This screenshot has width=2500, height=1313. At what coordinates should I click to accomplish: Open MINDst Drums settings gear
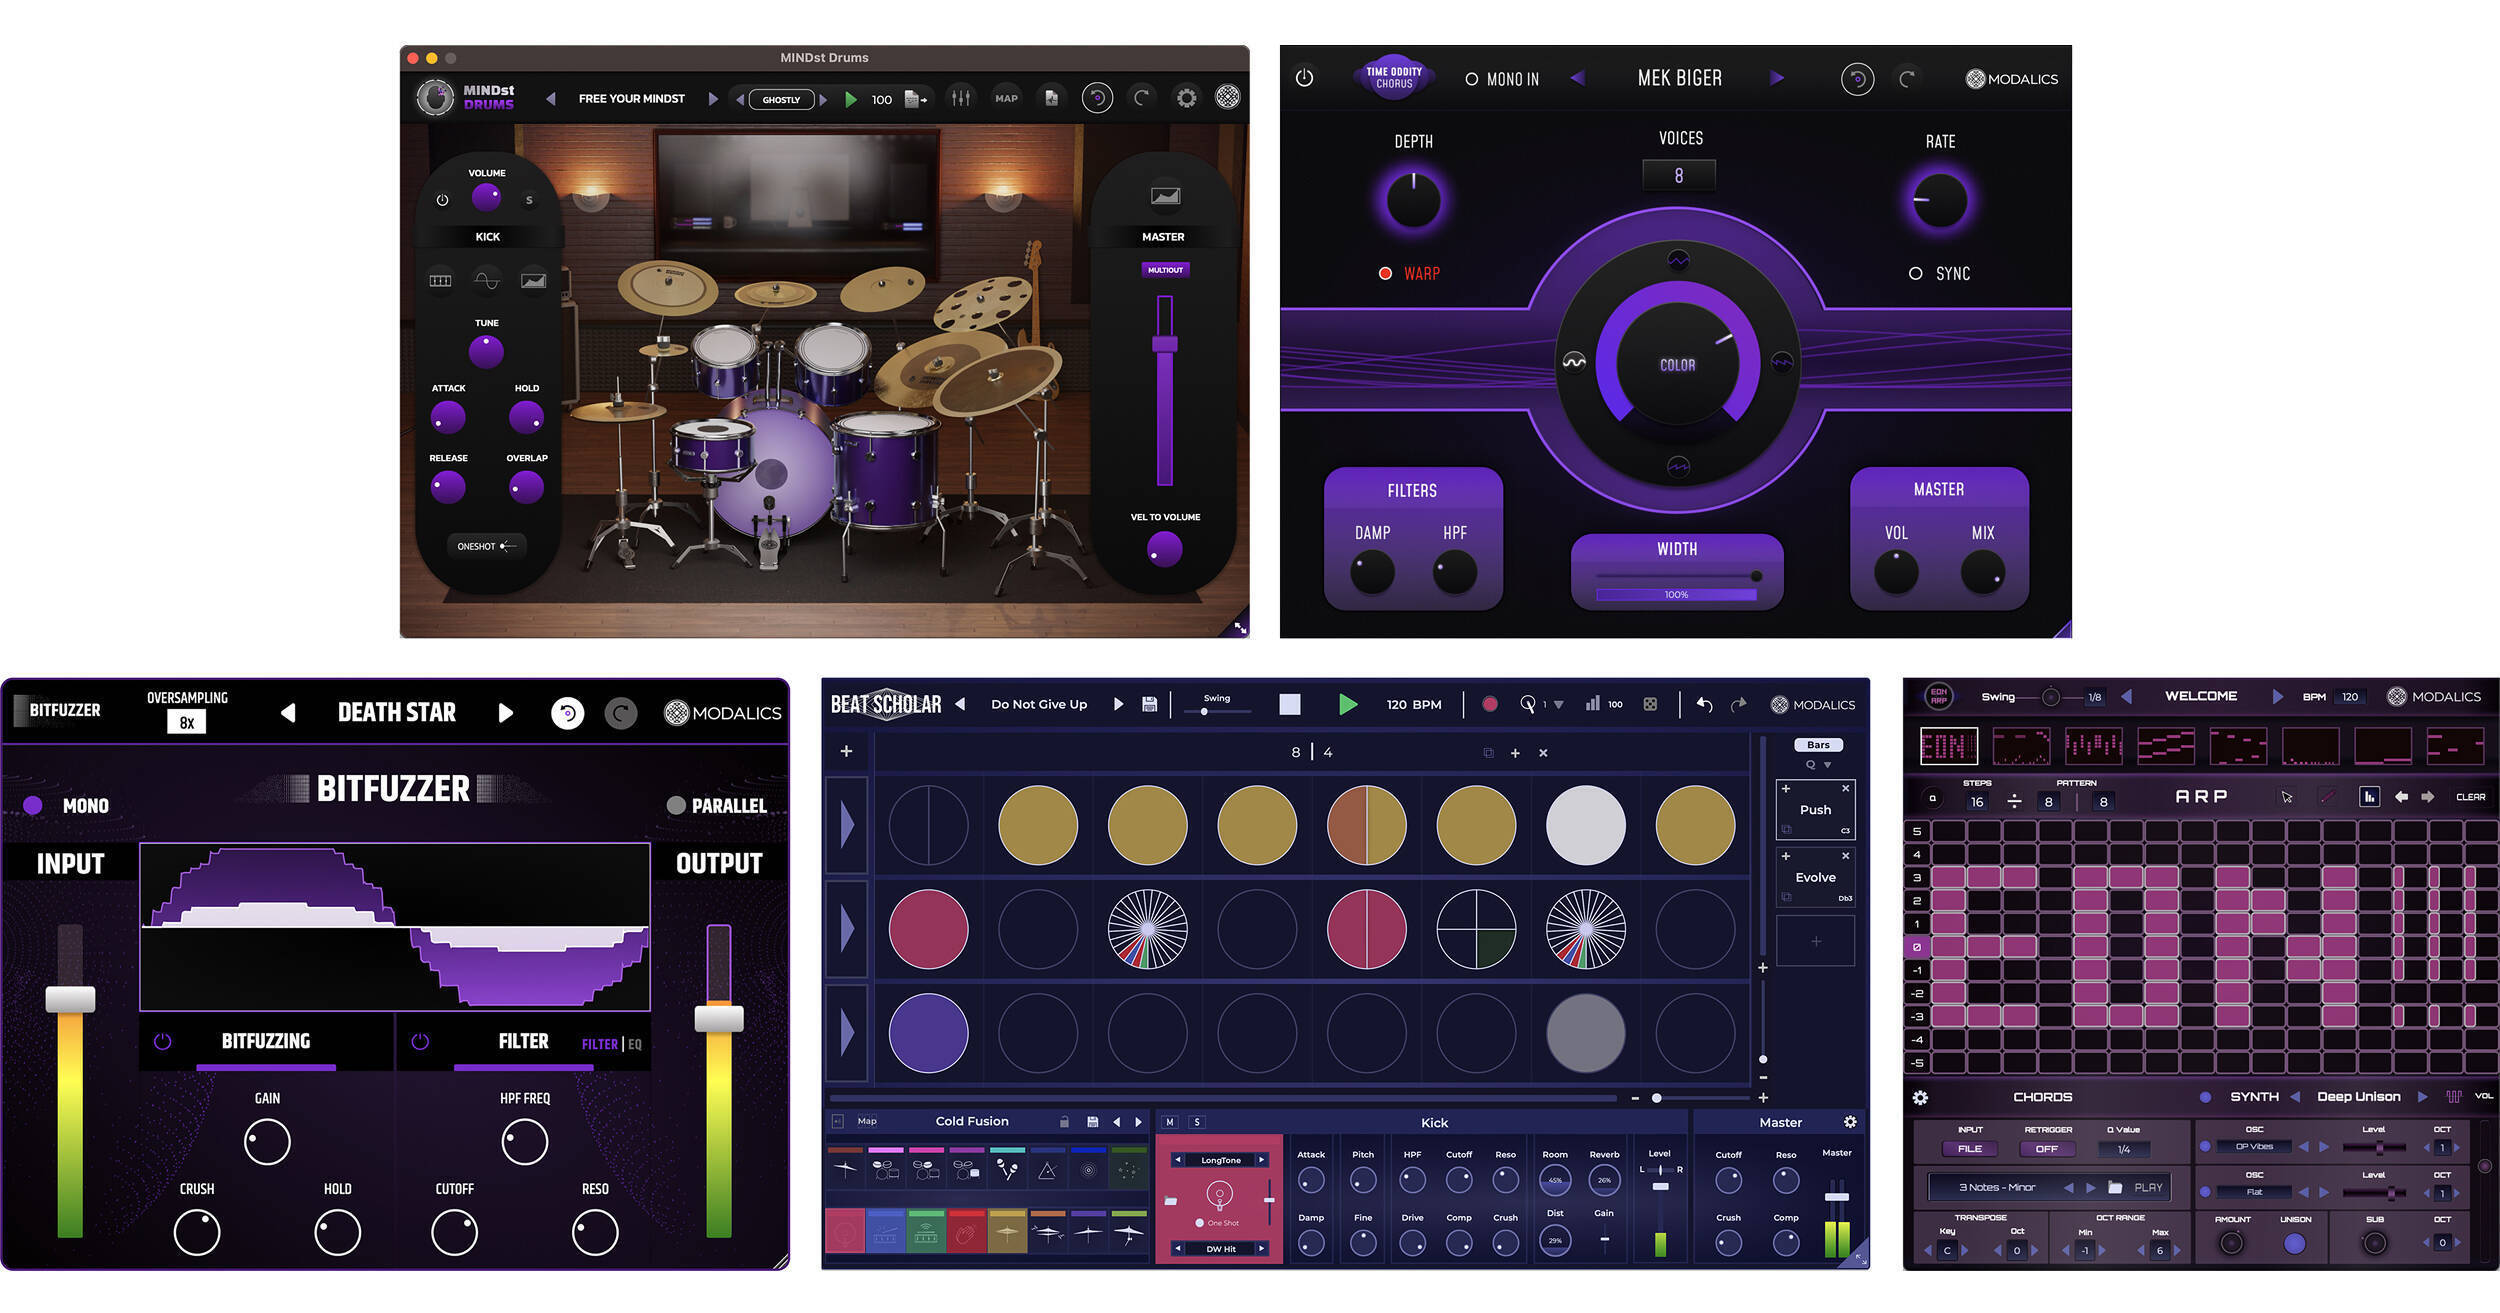(x=1186, y=97)
